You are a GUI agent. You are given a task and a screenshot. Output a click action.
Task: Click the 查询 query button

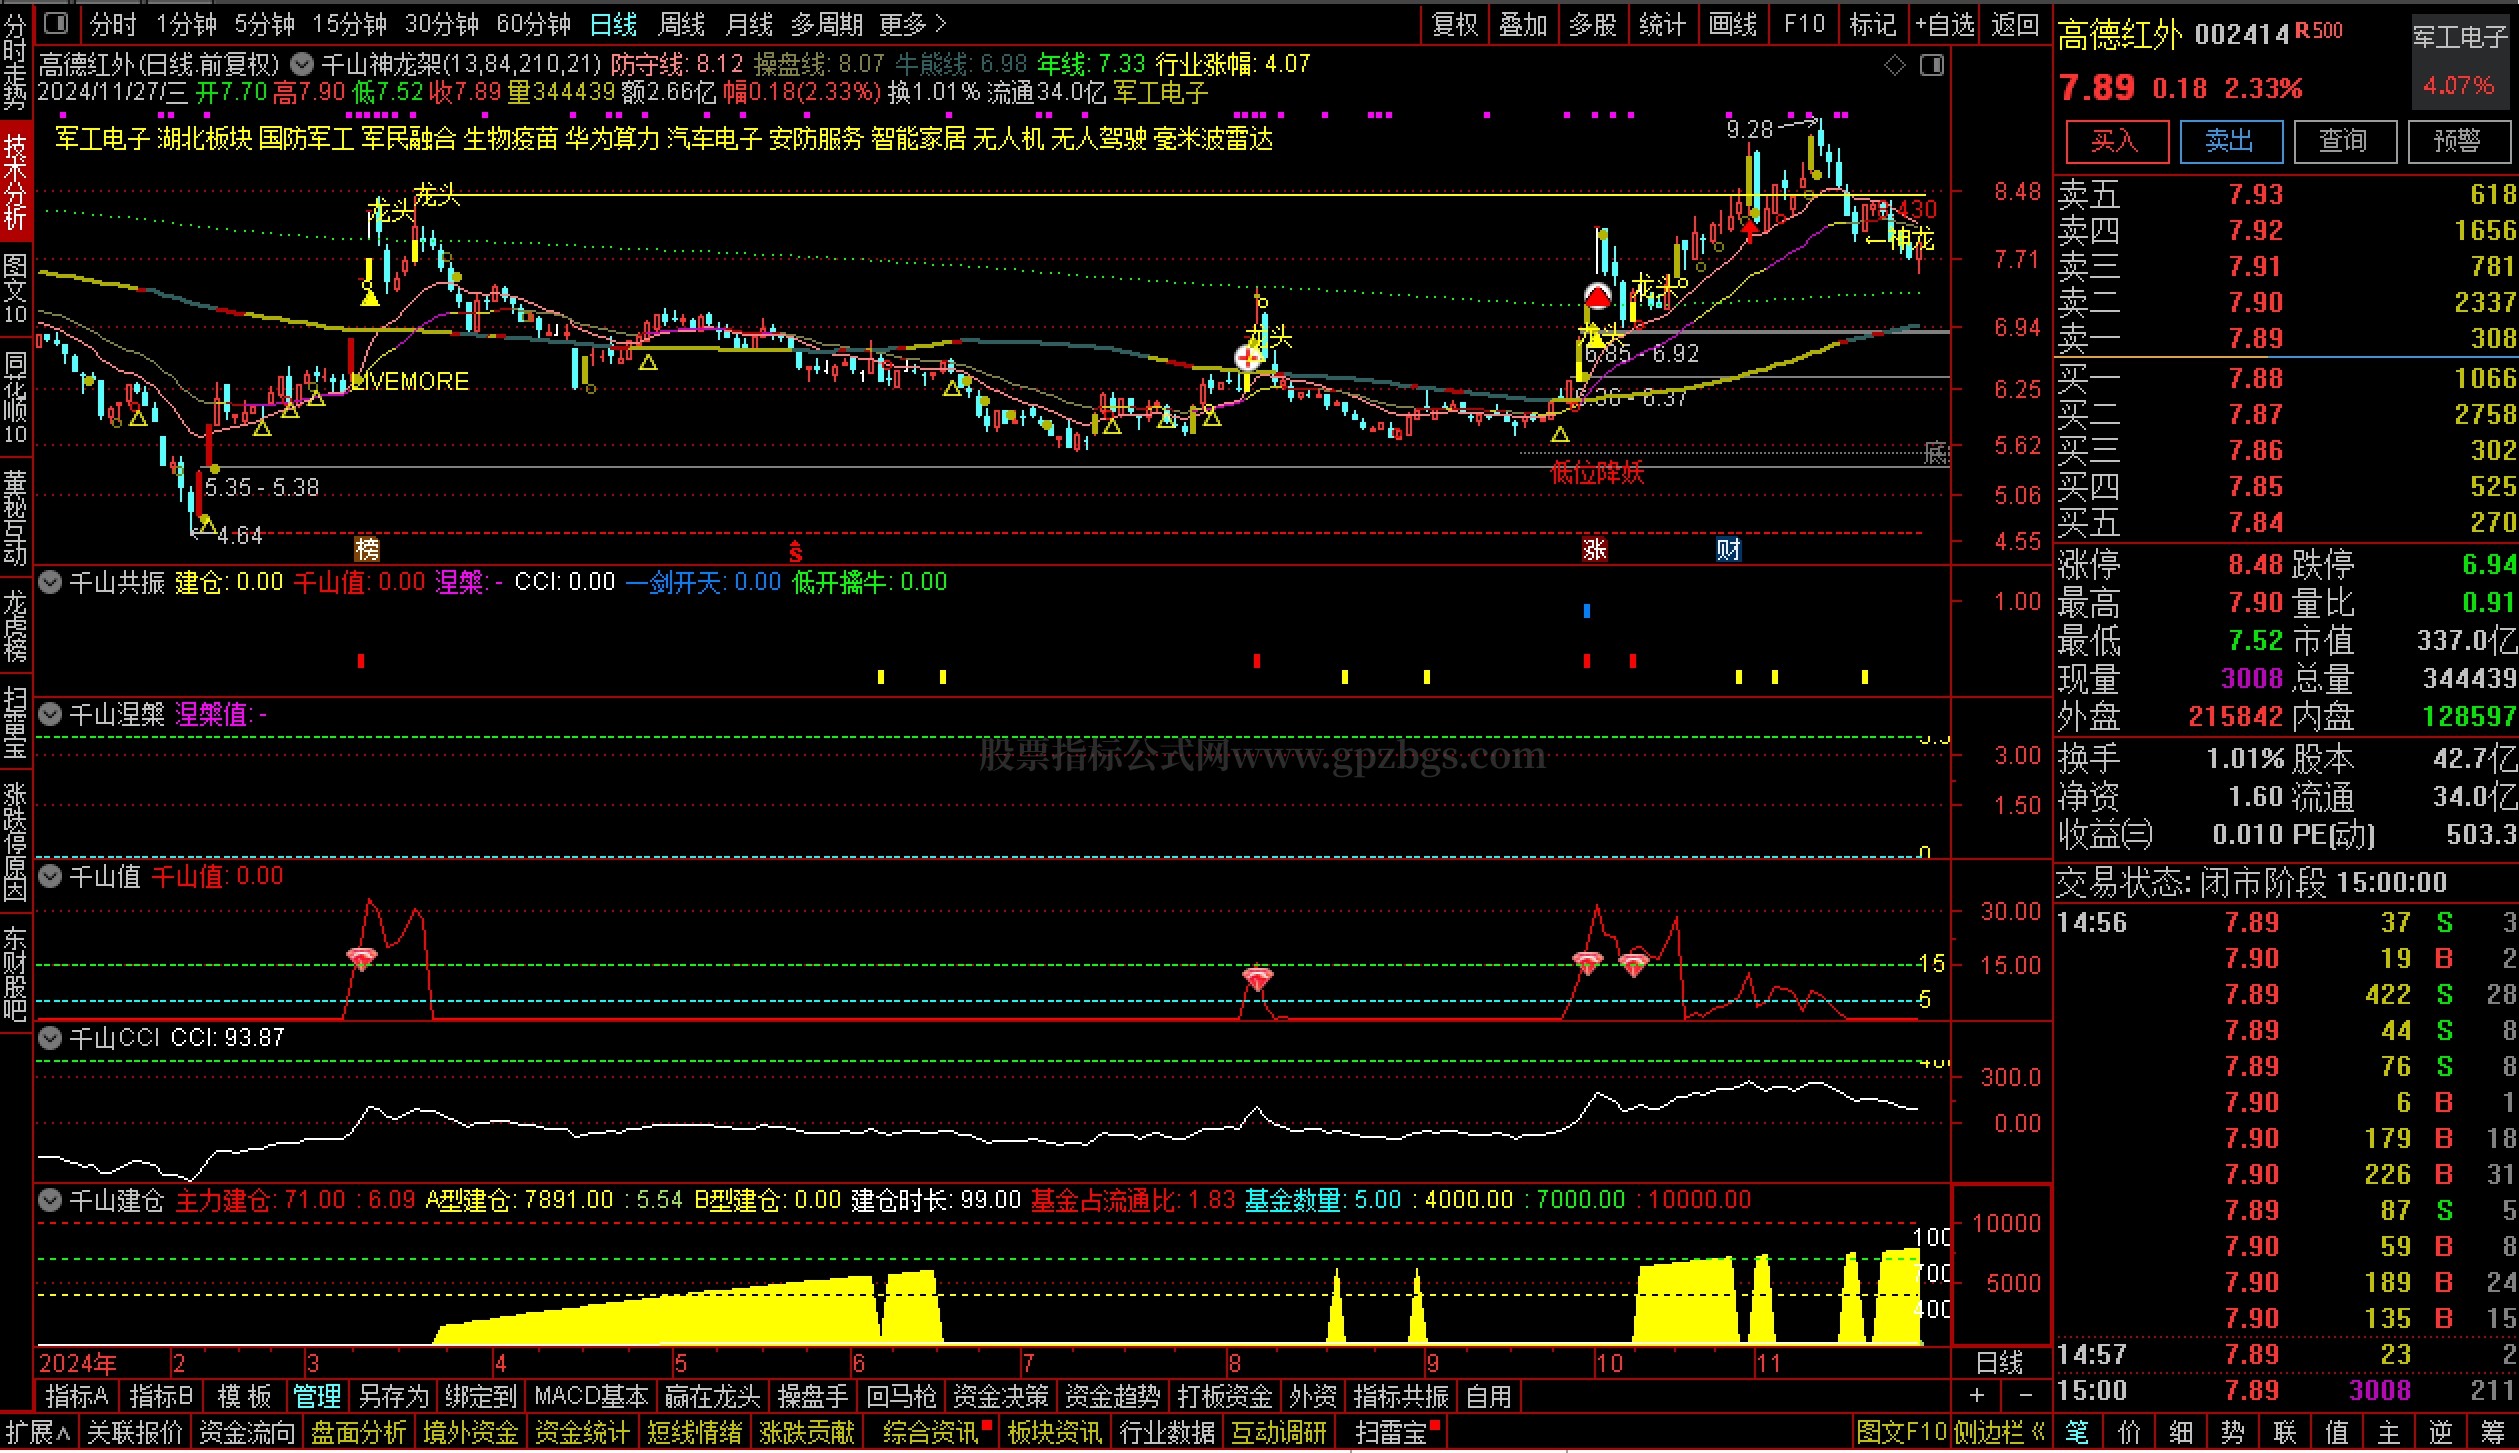(2344, 141)
